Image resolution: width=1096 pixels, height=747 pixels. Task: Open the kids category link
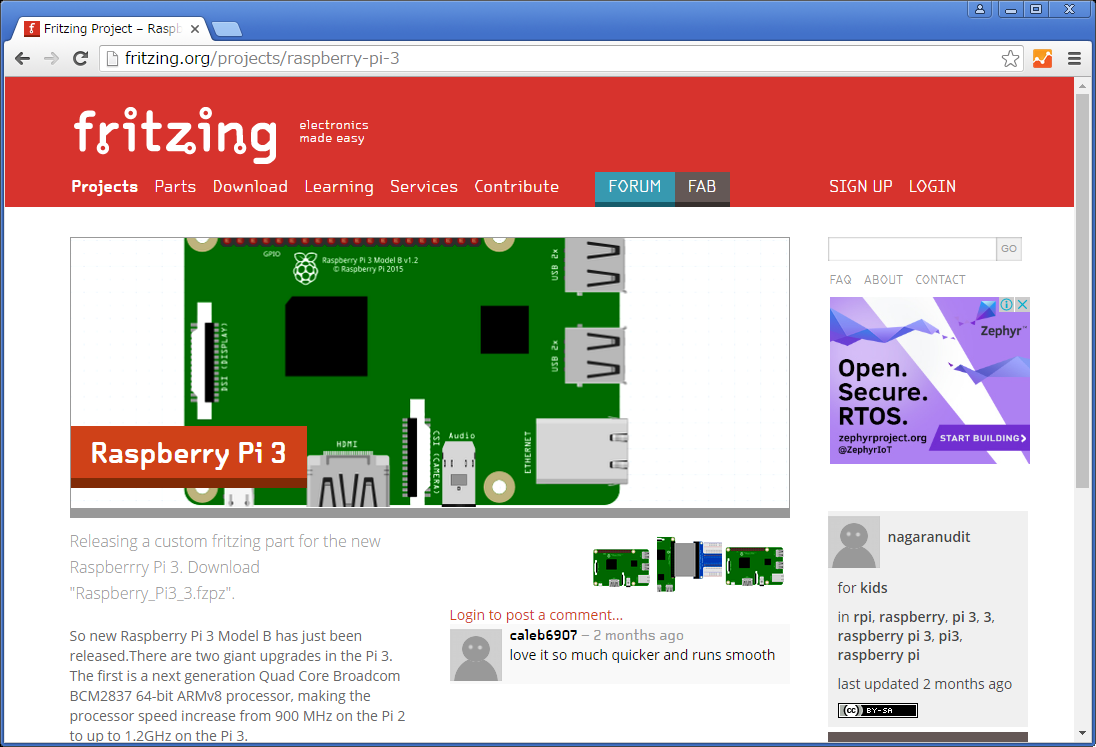tap(873, 588)
